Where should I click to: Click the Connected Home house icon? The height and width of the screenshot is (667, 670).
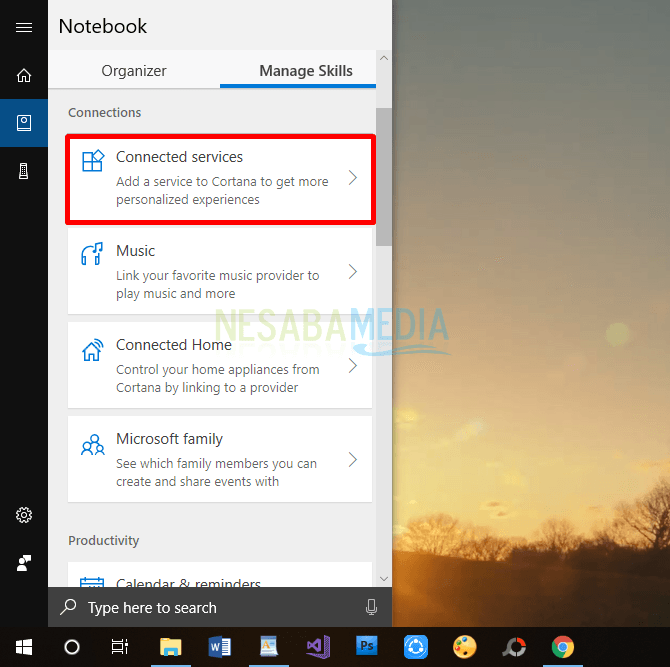pos(92,350)
